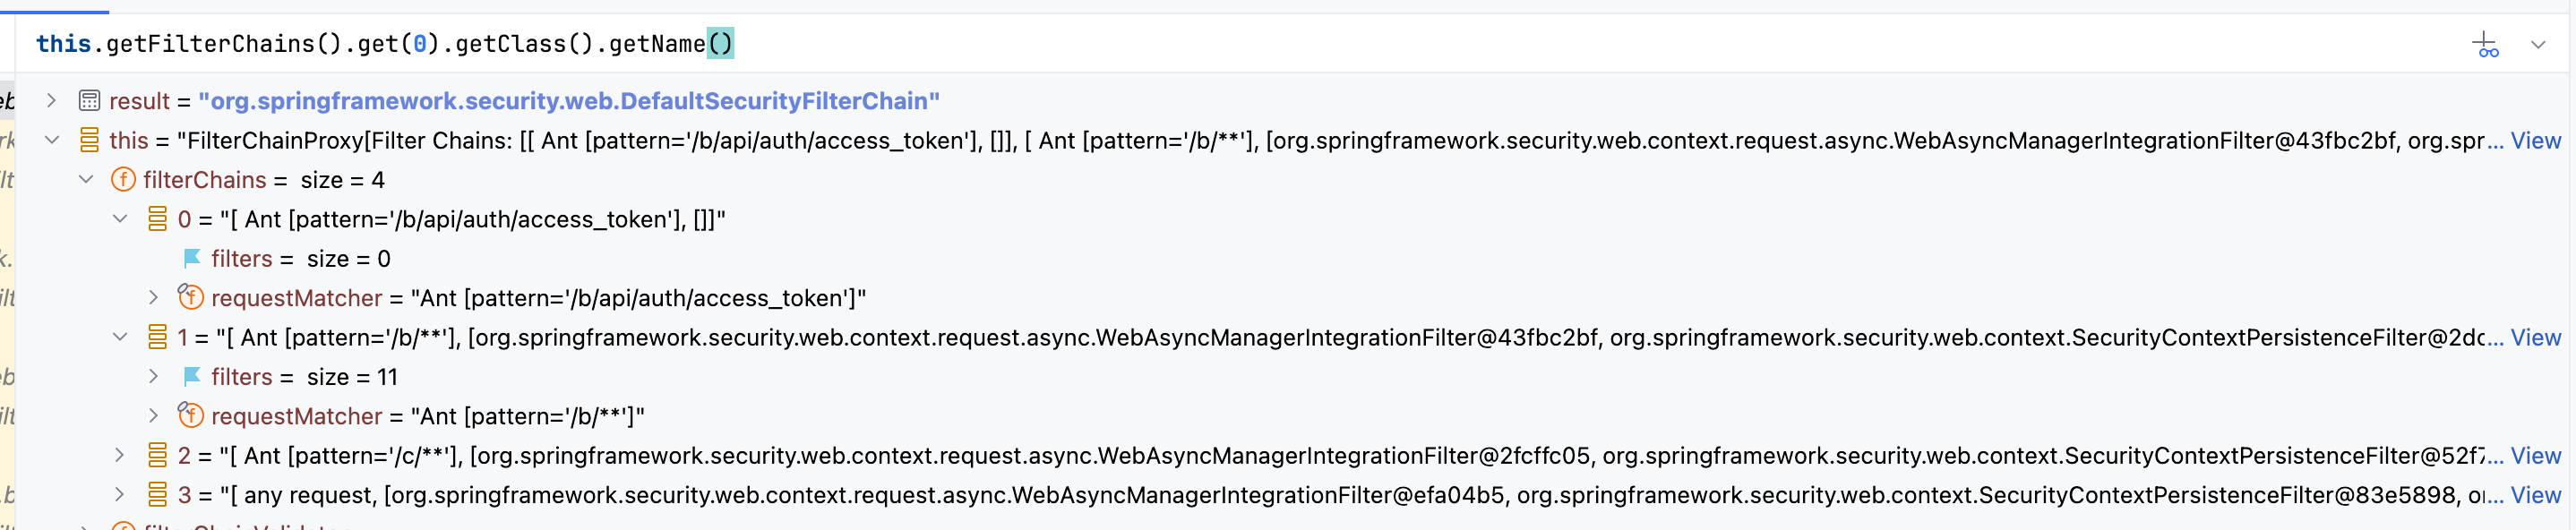Expand filter chain element 2
Image resolution: width=2576 pixels, height=530 pixels.
[120, 456]
